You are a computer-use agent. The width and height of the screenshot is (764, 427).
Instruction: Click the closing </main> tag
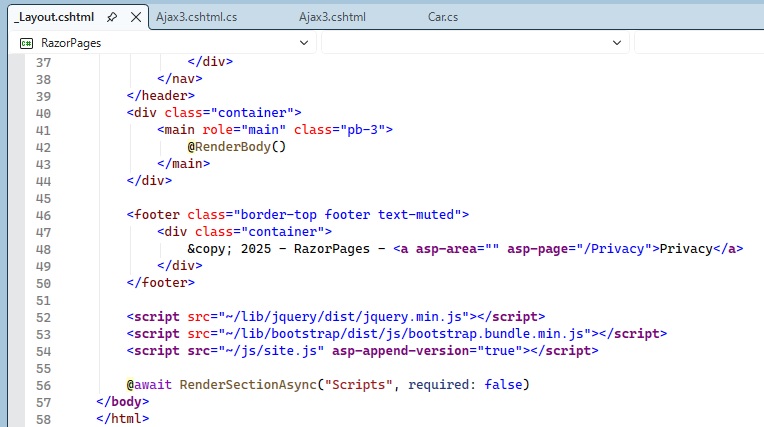click(184, 164)
